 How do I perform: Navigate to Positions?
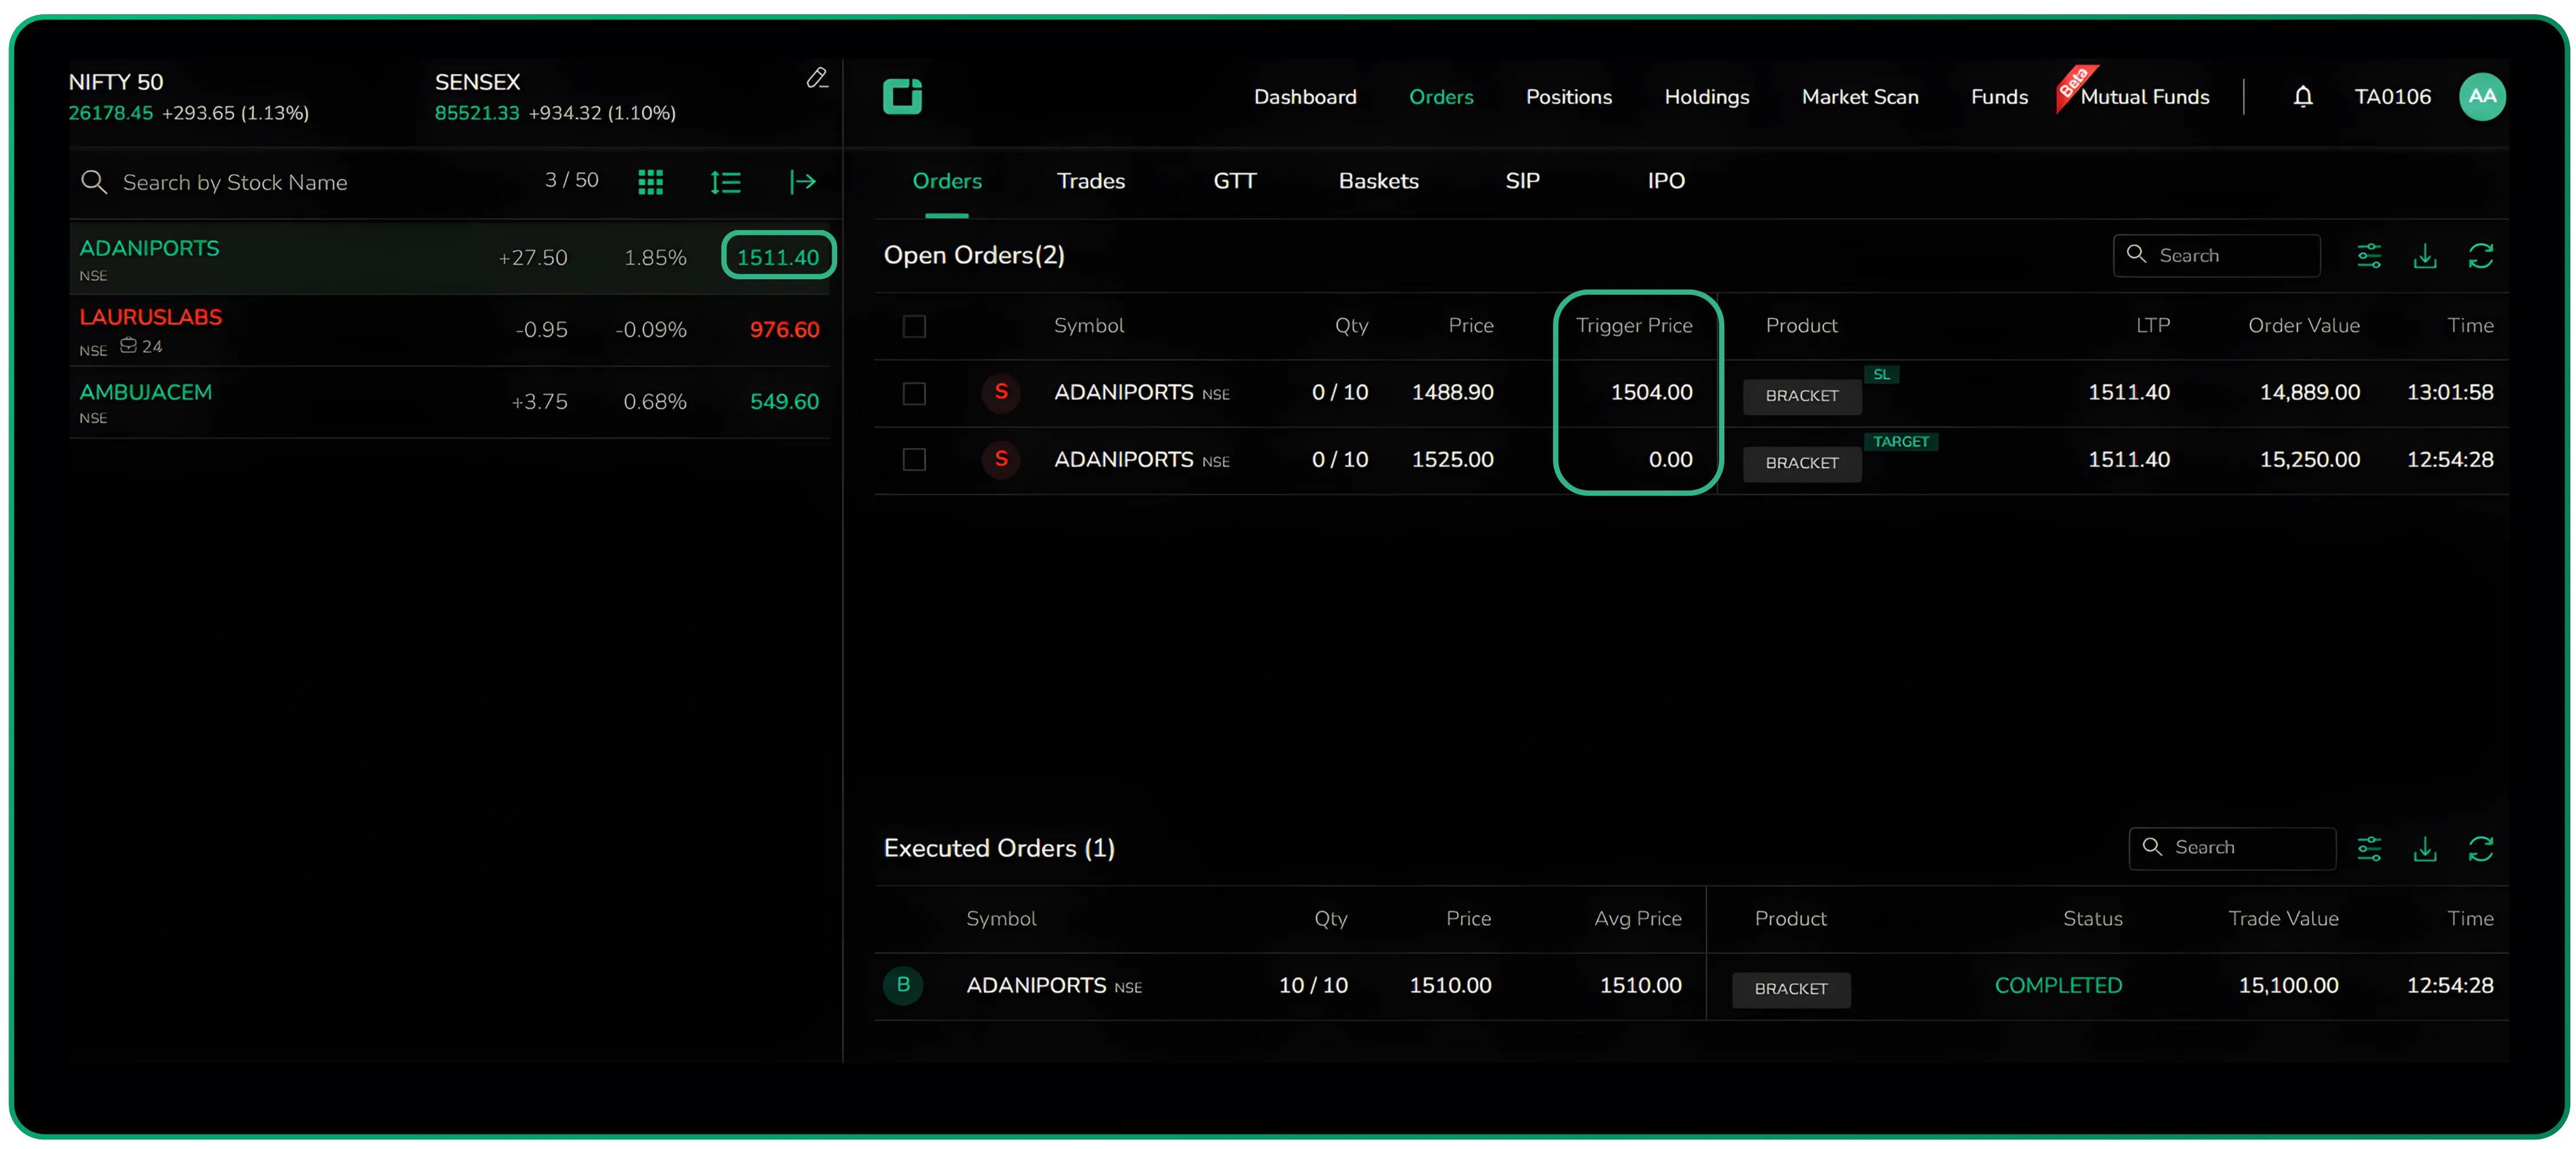[1569, 96]
